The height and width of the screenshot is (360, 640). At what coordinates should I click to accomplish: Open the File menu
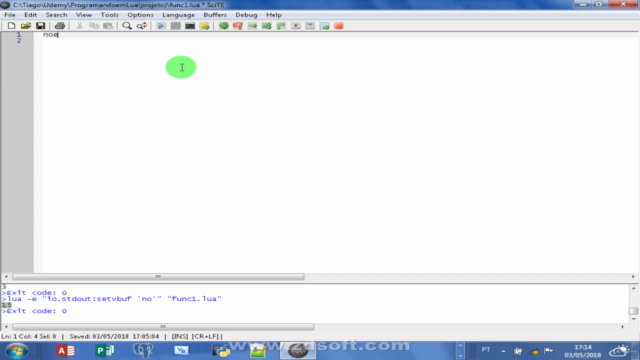tap(10, 15)
